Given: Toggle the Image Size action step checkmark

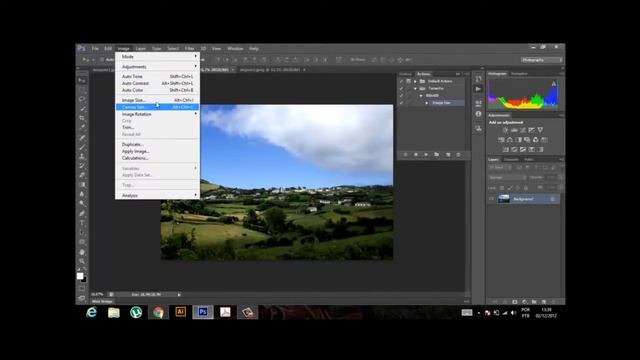Looking at the screenshot, I should [x=401, y=103].
